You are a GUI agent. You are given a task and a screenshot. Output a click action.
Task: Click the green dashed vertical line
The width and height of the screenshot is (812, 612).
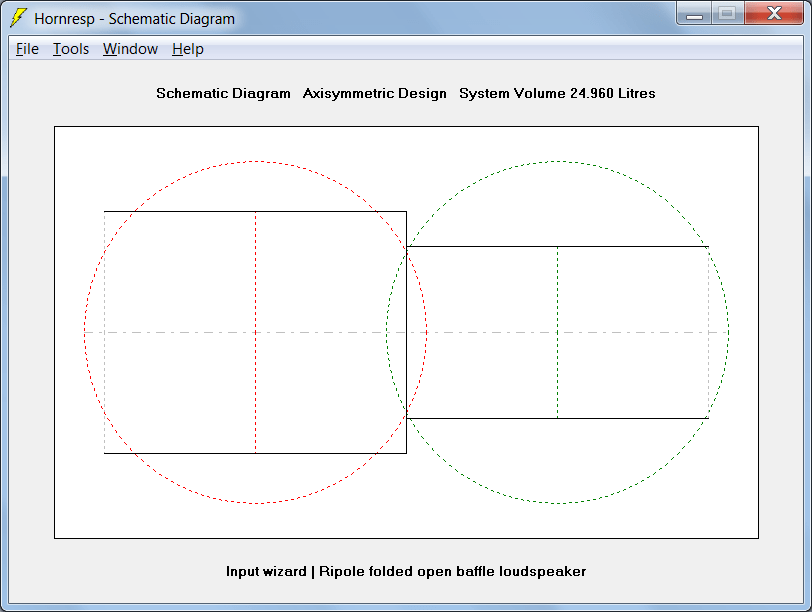(557, 332)
